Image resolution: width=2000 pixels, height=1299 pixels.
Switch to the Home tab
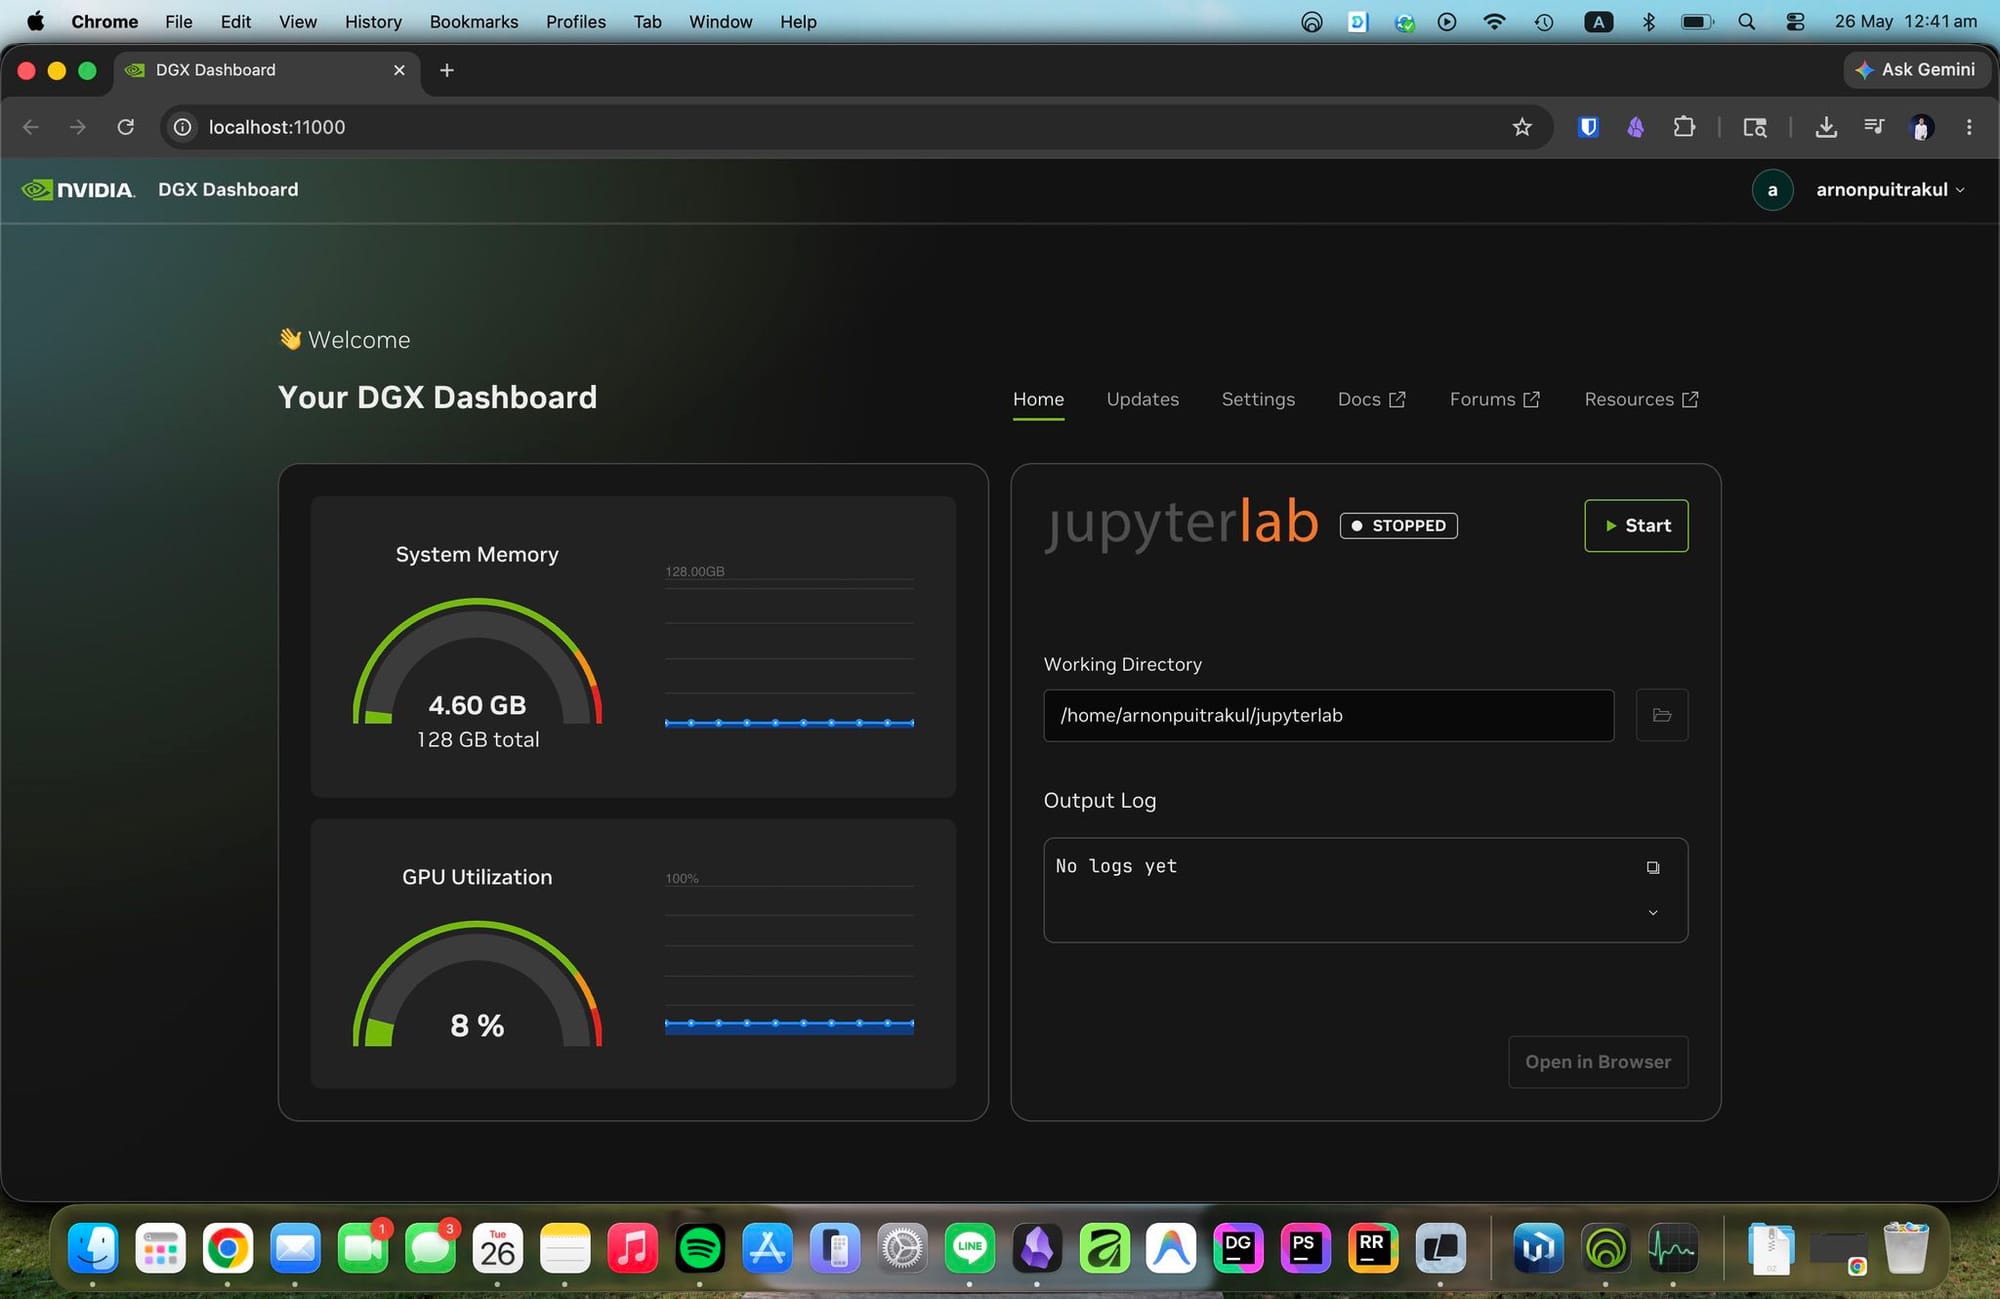(1038, 399)
